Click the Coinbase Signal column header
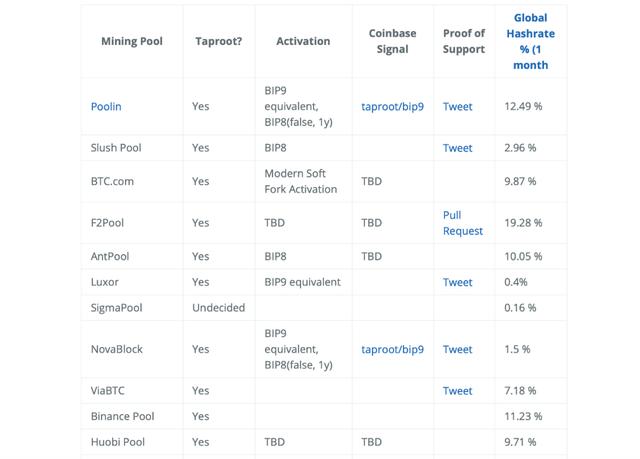The image size is (640, 459). pyautogui.click(x=392, y=41)
